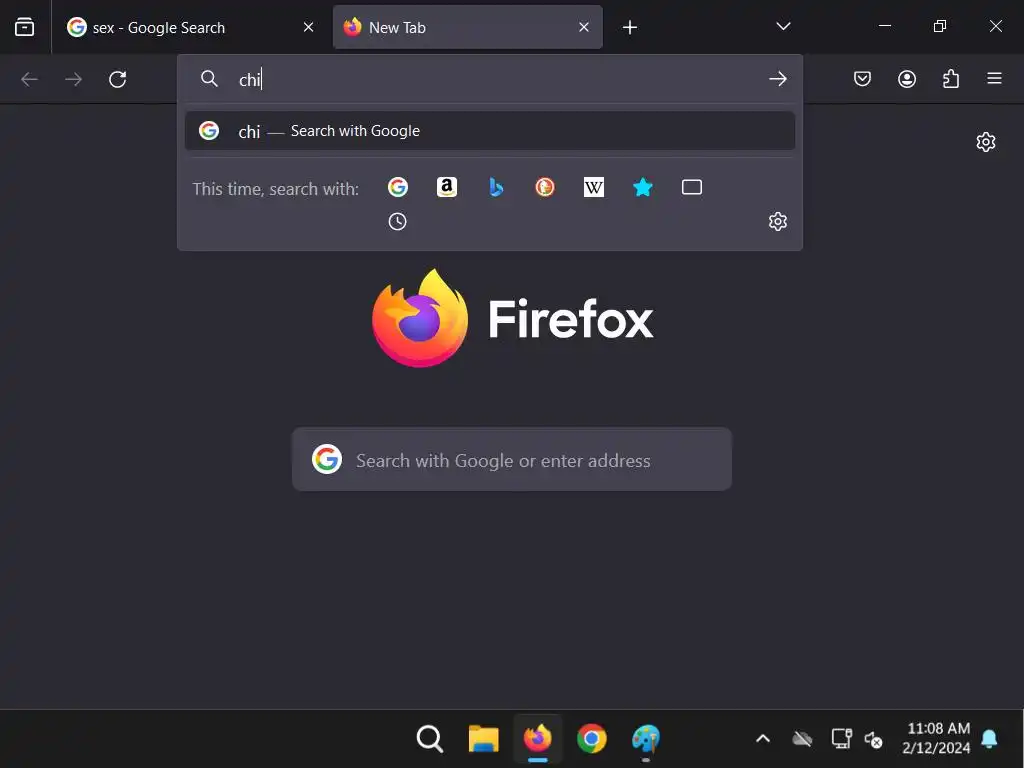Open Firefox View from the tab bar
The image size is (1024, 768).
click(24, 27)
